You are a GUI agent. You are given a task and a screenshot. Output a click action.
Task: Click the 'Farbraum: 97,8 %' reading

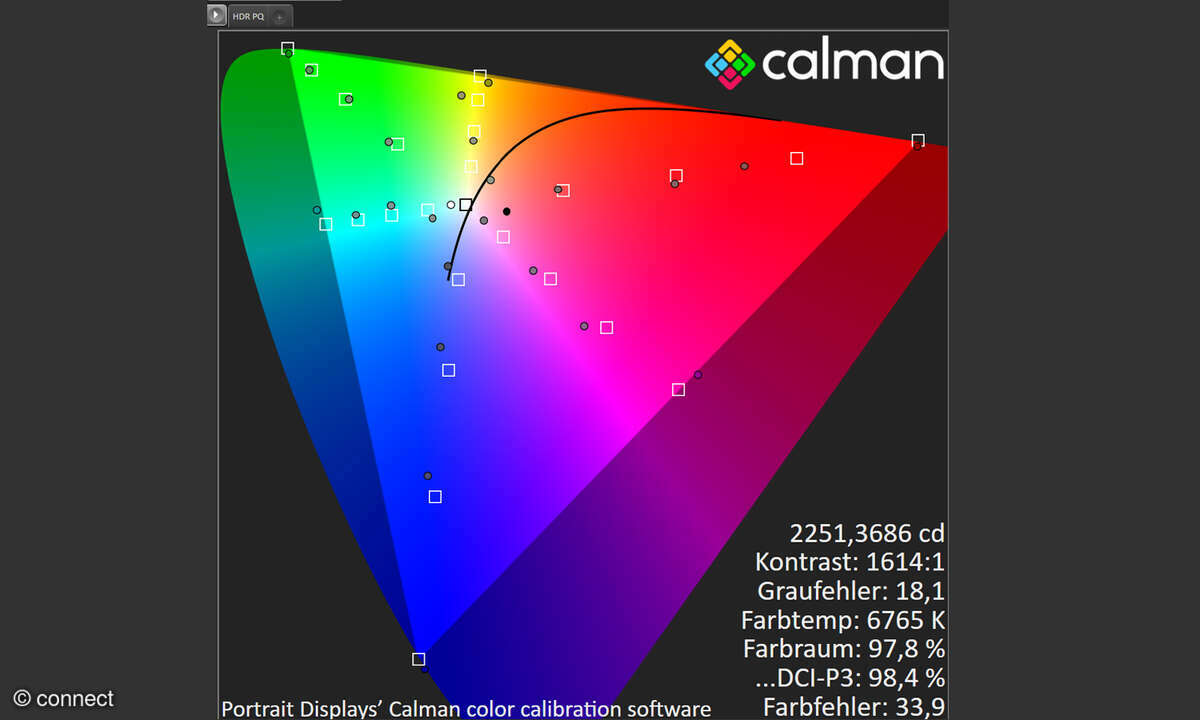click(x=844, y=650)
